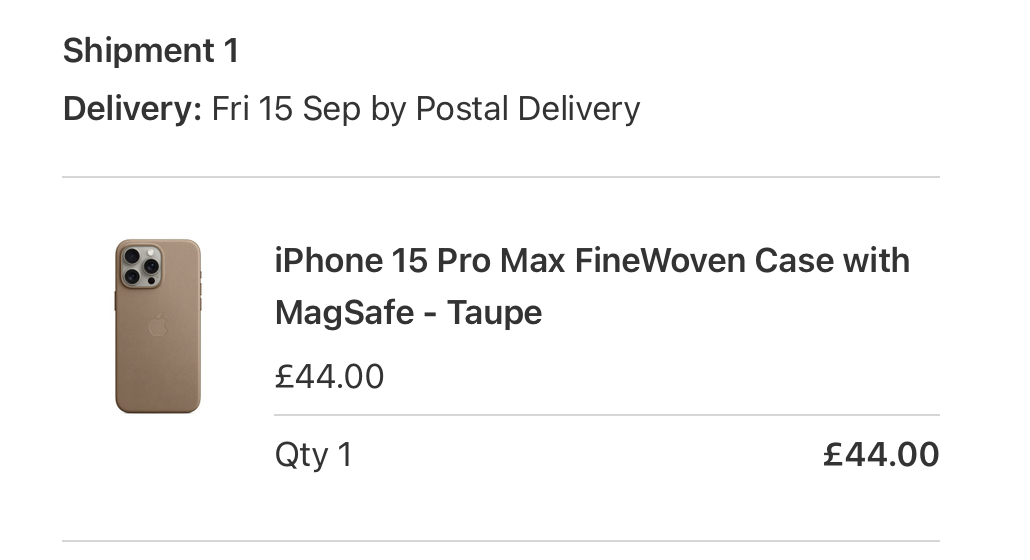The height and width of the screenshot is (560, 1030).
Task: Click the Apple logo on the case image
Action: tap(157, 326)
